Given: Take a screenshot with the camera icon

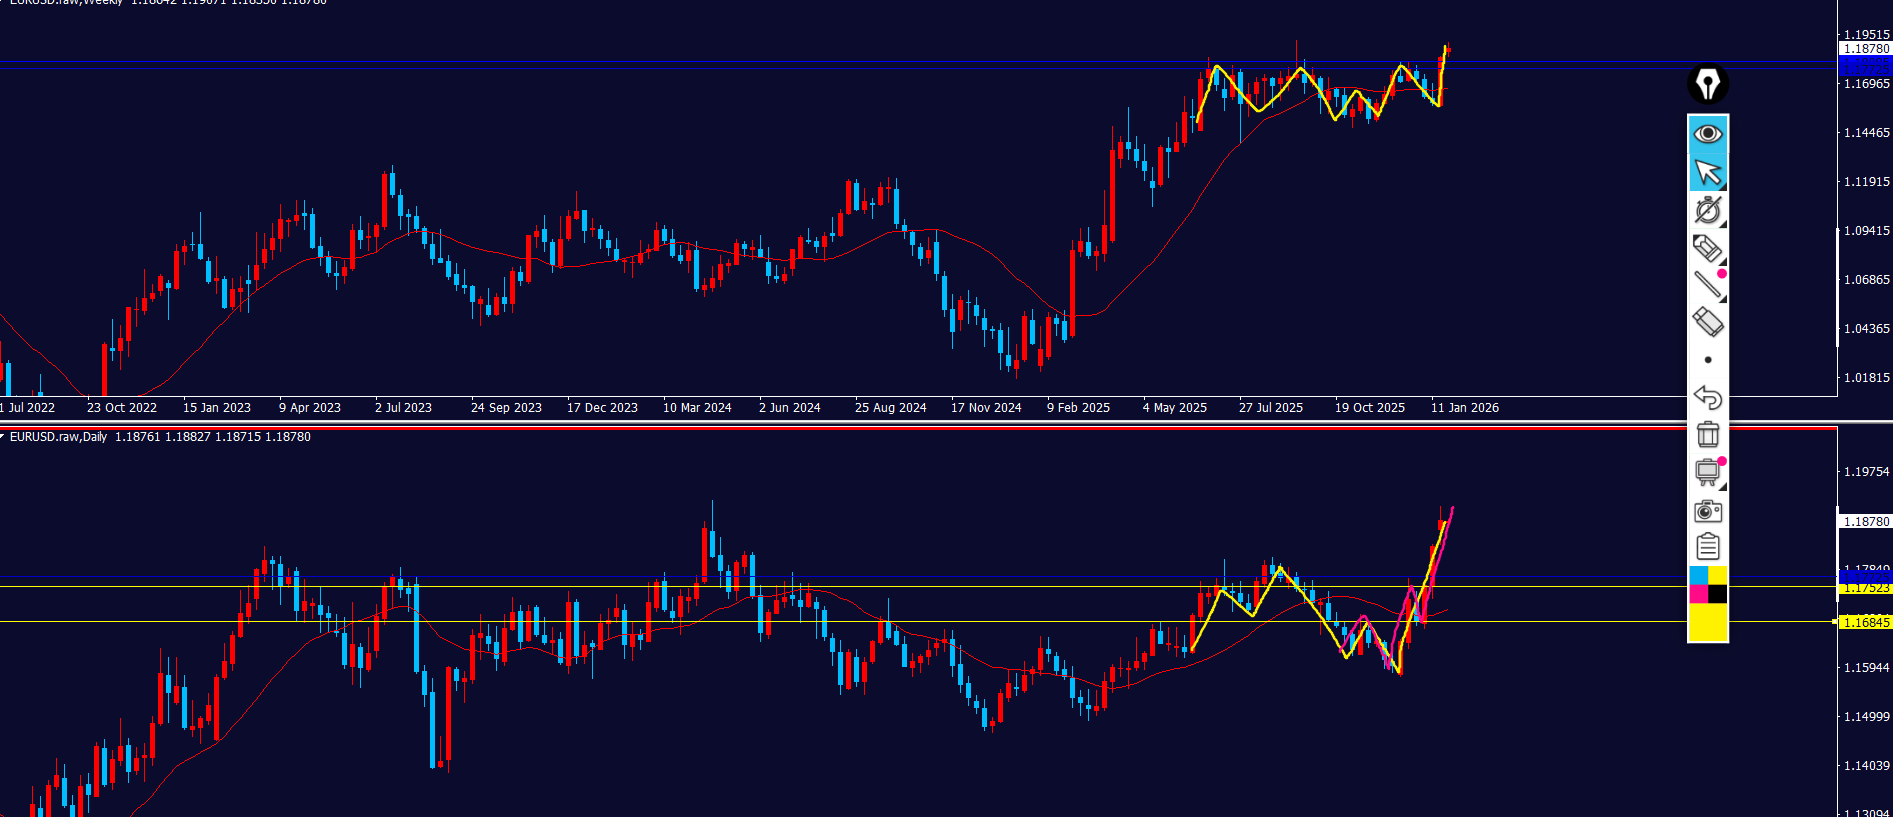Looking at the screenshot, I should point(1708,511).
